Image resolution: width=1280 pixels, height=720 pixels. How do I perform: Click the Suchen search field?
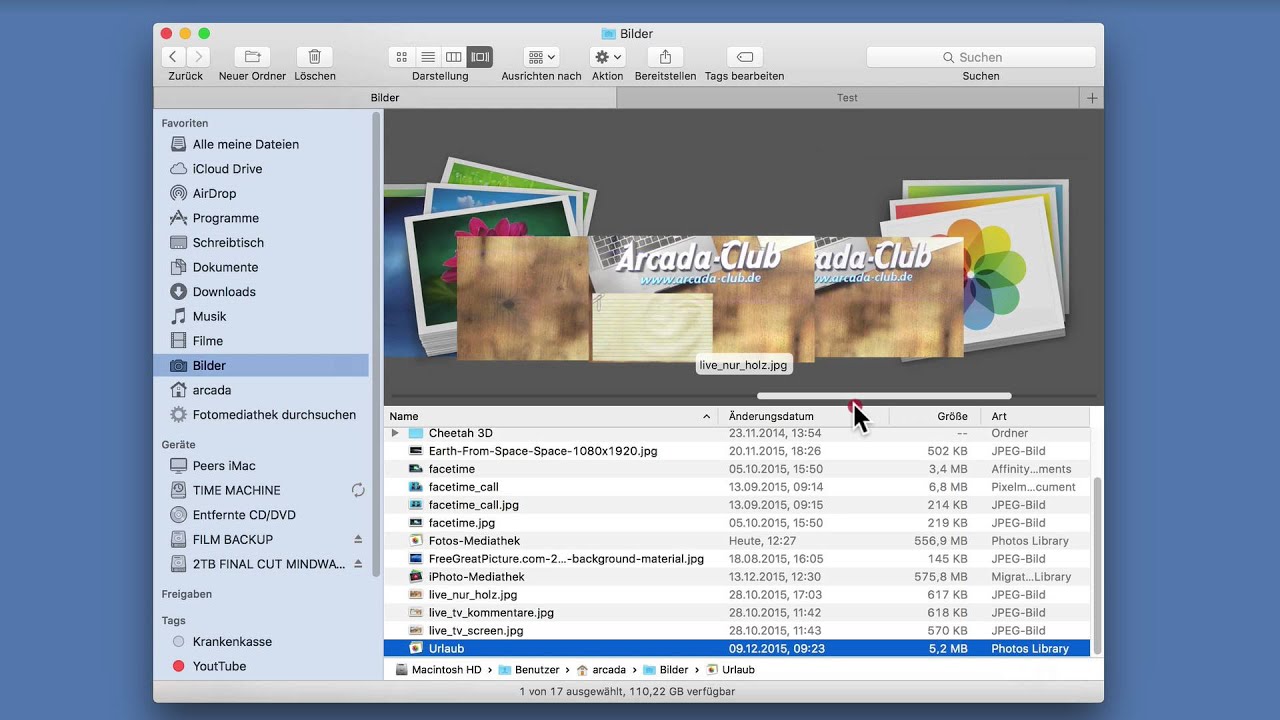coord(980,57)
